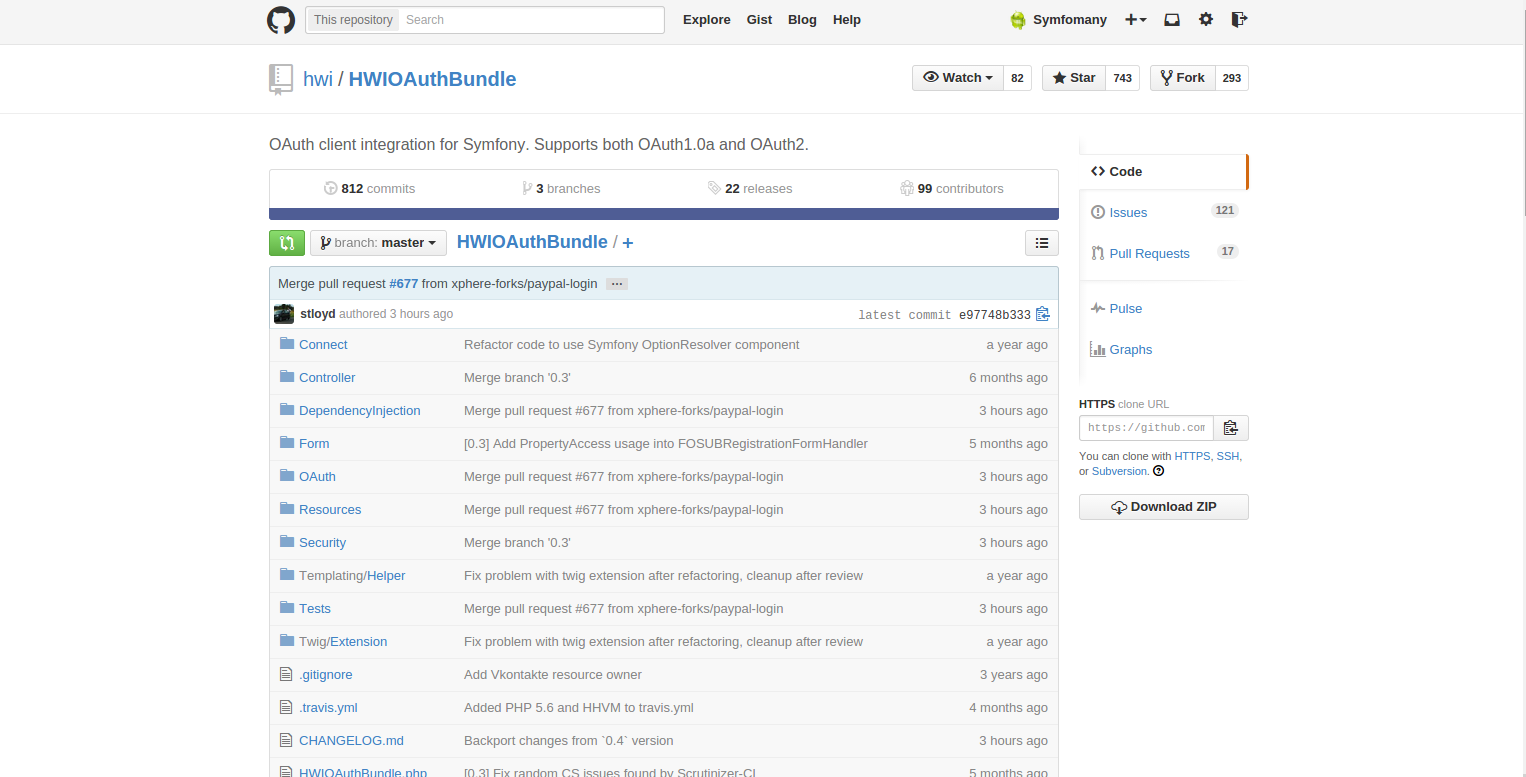This screenshot has height=777, width=1526.
Task: Copy commit SHA e97748b333 clipboard icon
Action: click(x=1043, y=314)
